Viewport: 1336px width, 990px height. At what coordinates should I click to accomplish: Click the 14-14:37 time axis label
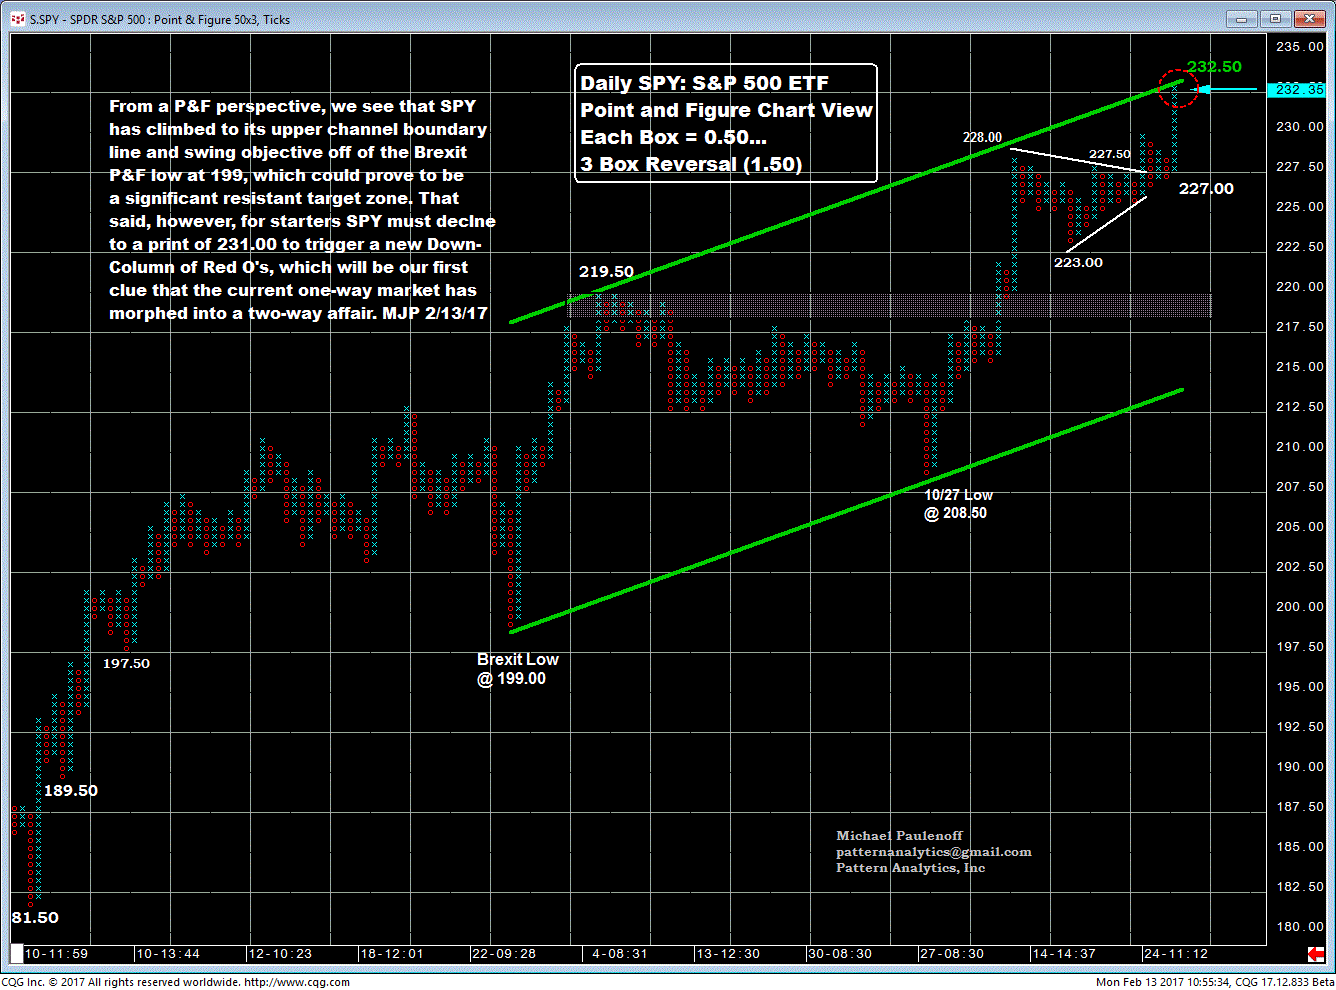(x=1064, y=953)
